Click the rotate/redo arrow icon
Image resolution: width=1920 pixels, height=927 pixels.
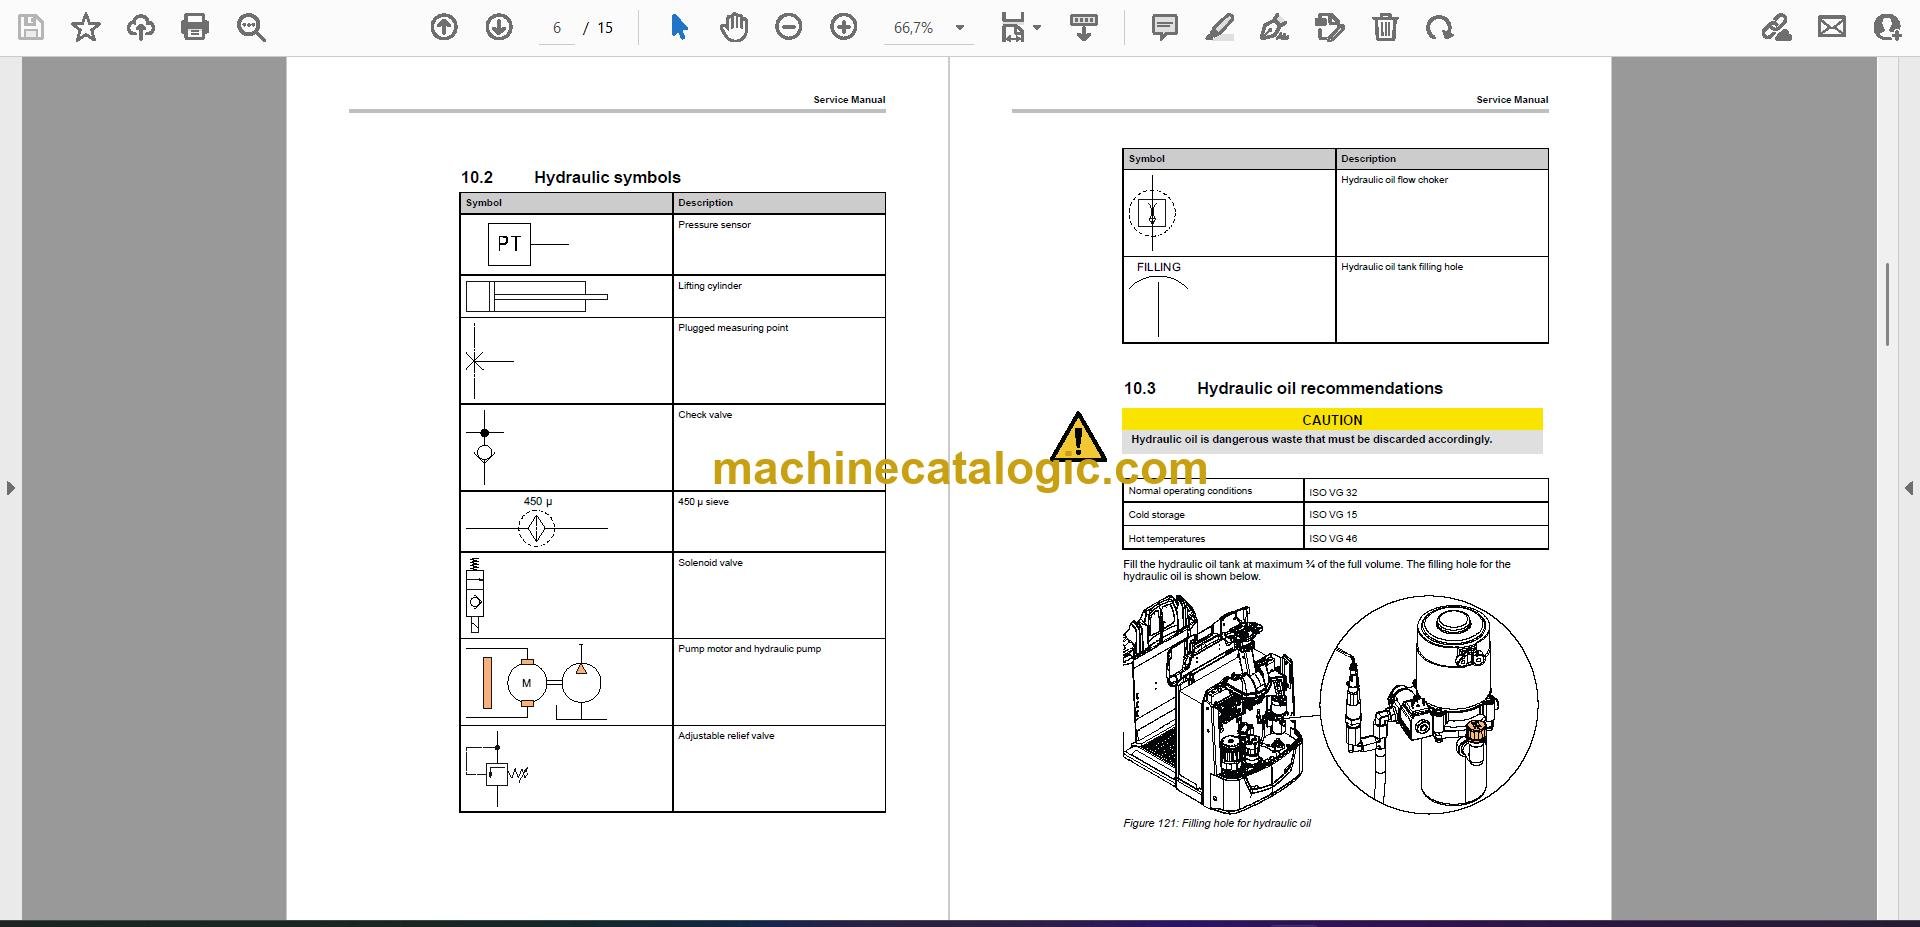1440,27
